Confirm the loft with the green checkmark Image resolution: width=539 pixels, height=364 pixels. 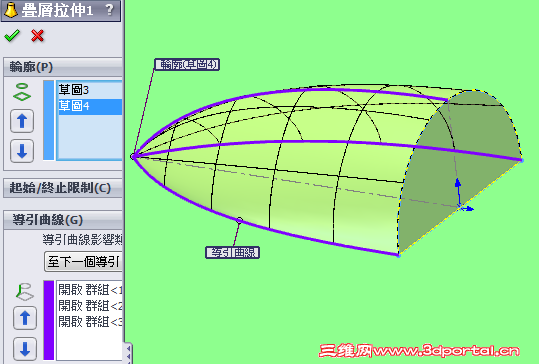point(12,36)
